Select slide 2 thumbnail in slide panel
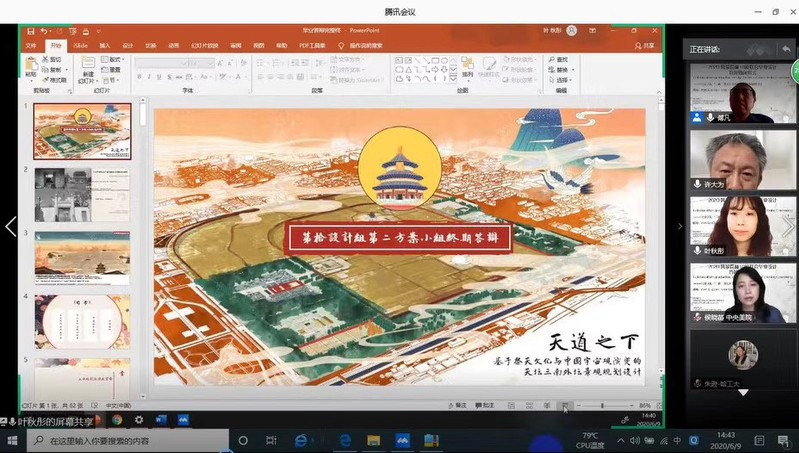The image size is (799, 453). 82,195
